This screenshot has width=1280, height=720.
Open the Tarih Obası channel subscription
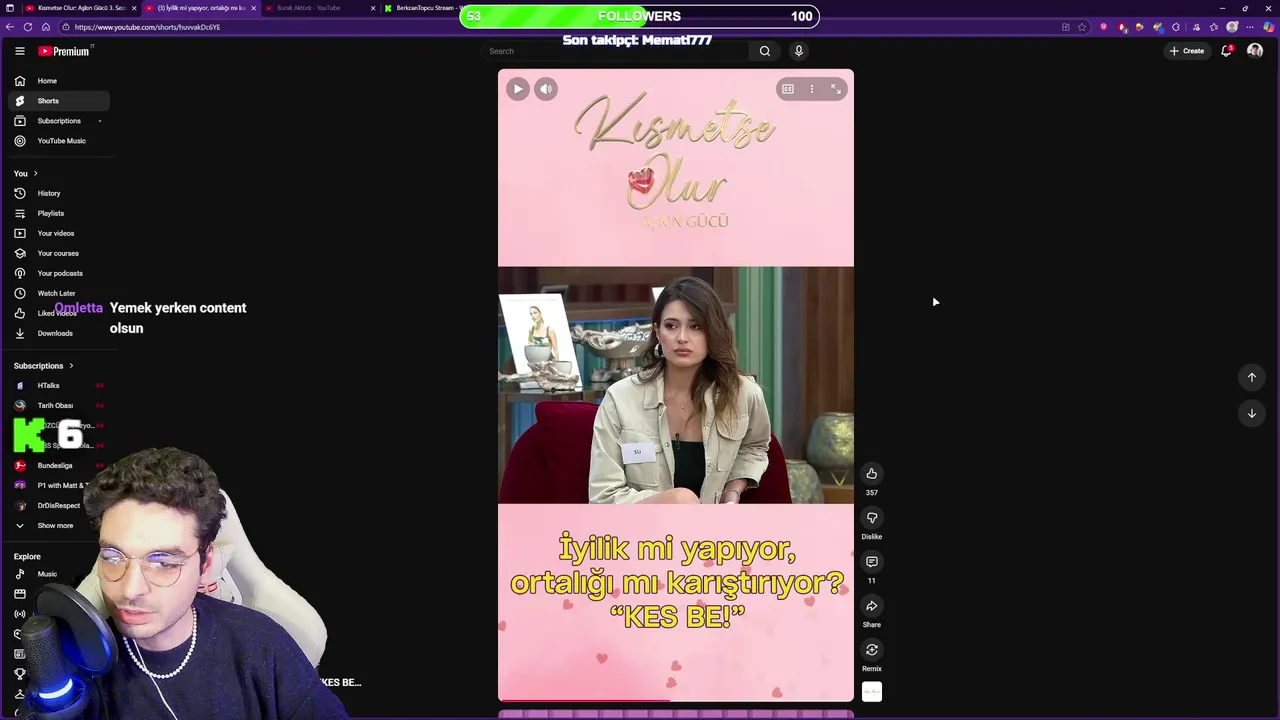pos(59,405)
